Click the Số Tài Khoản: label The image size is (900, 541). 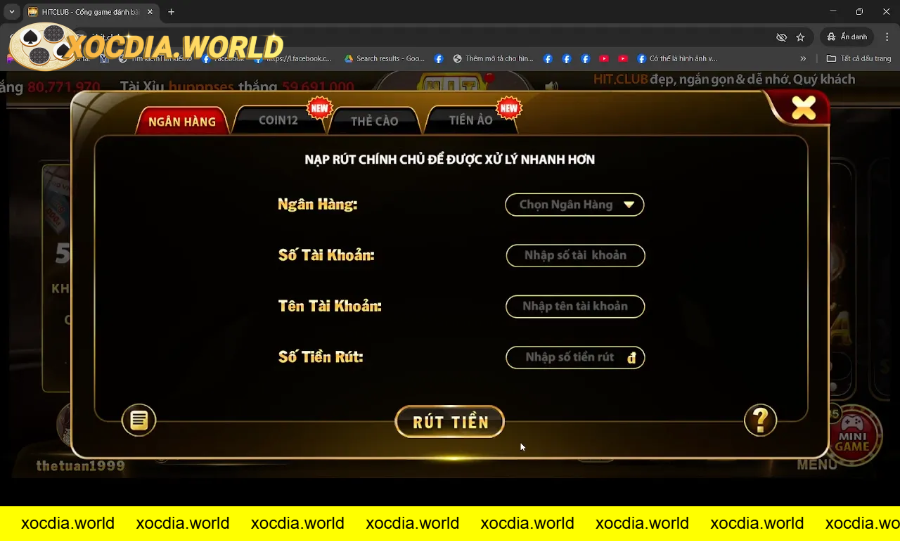326,255
